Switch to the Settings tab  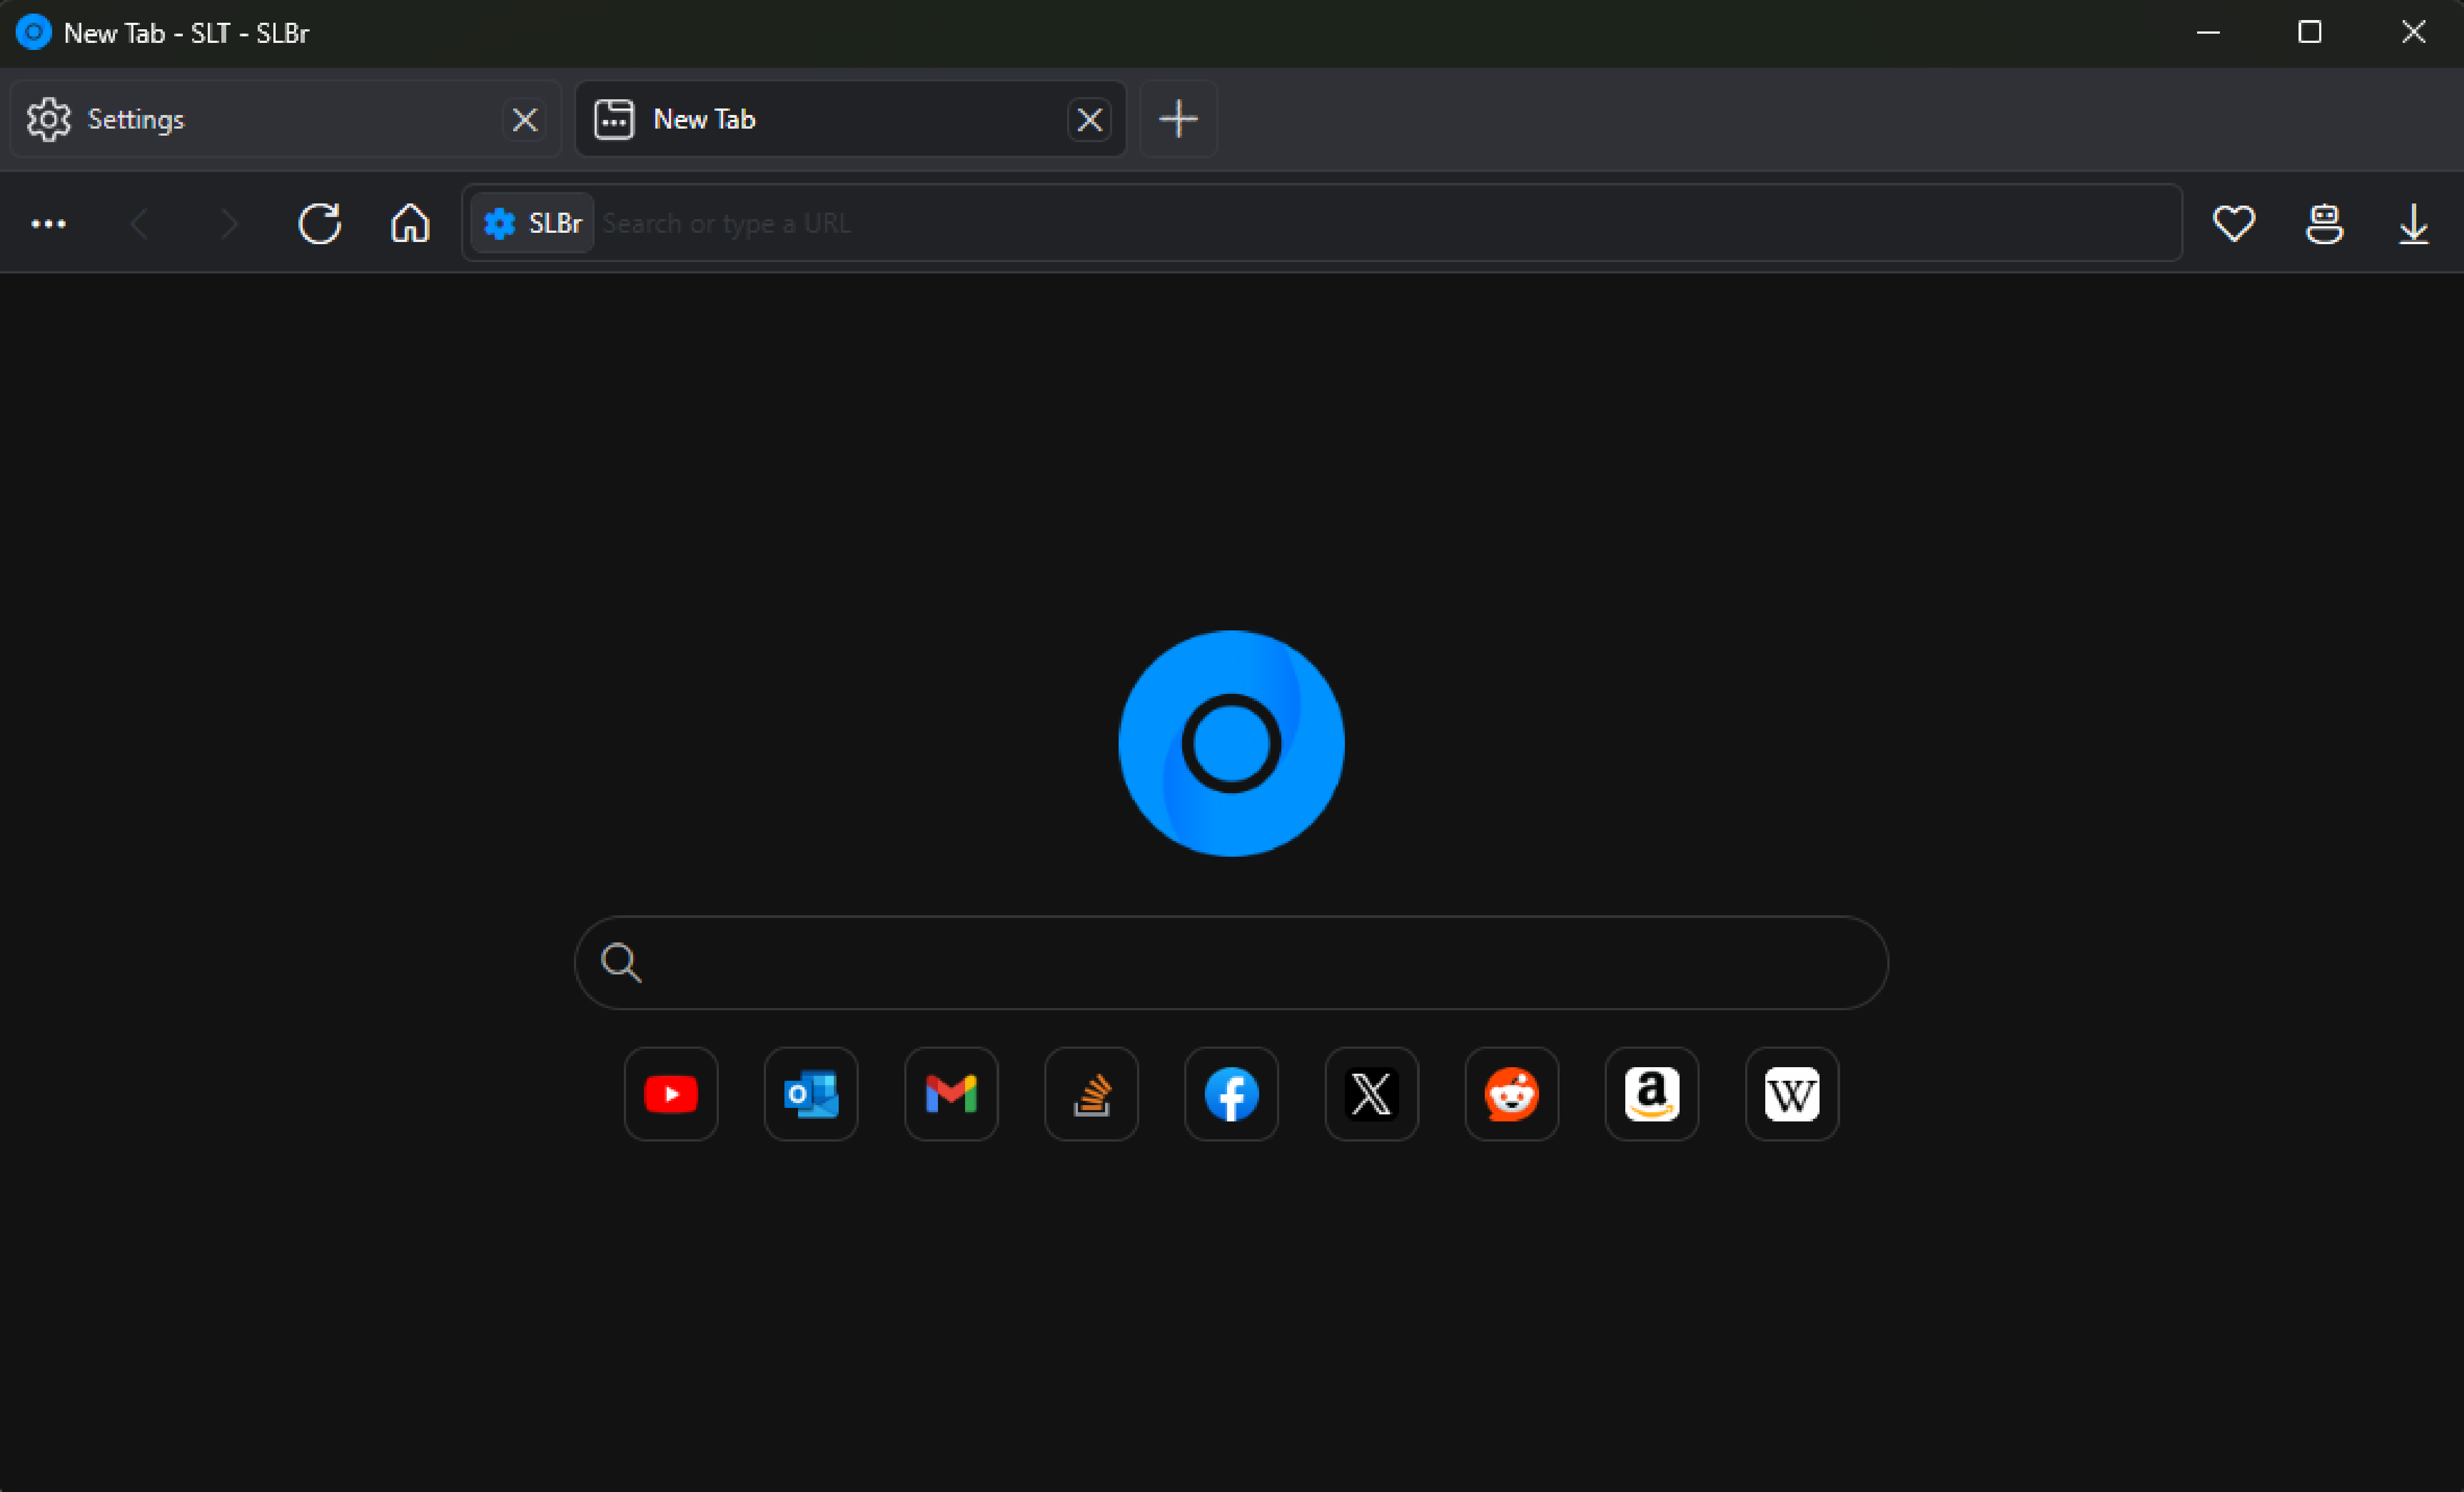260,119
